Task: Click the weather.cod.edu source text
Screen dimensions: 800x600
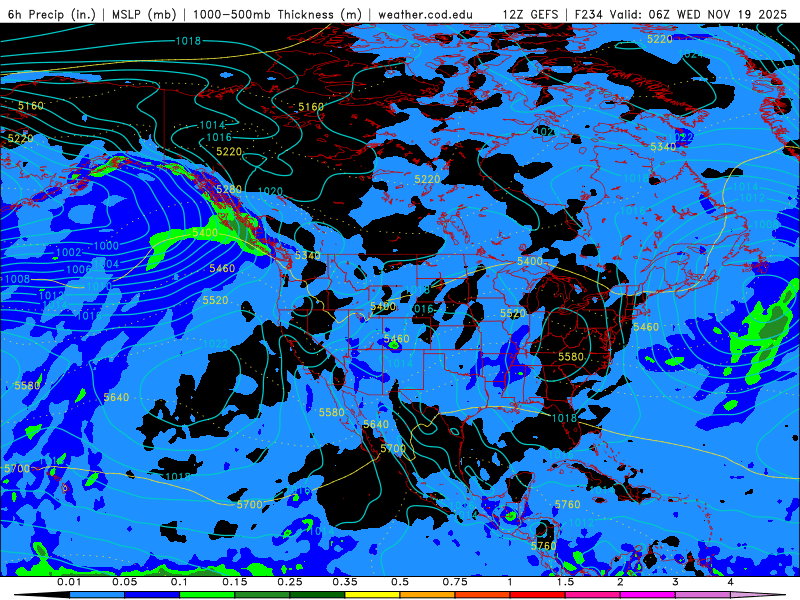Action: [426, 15]
